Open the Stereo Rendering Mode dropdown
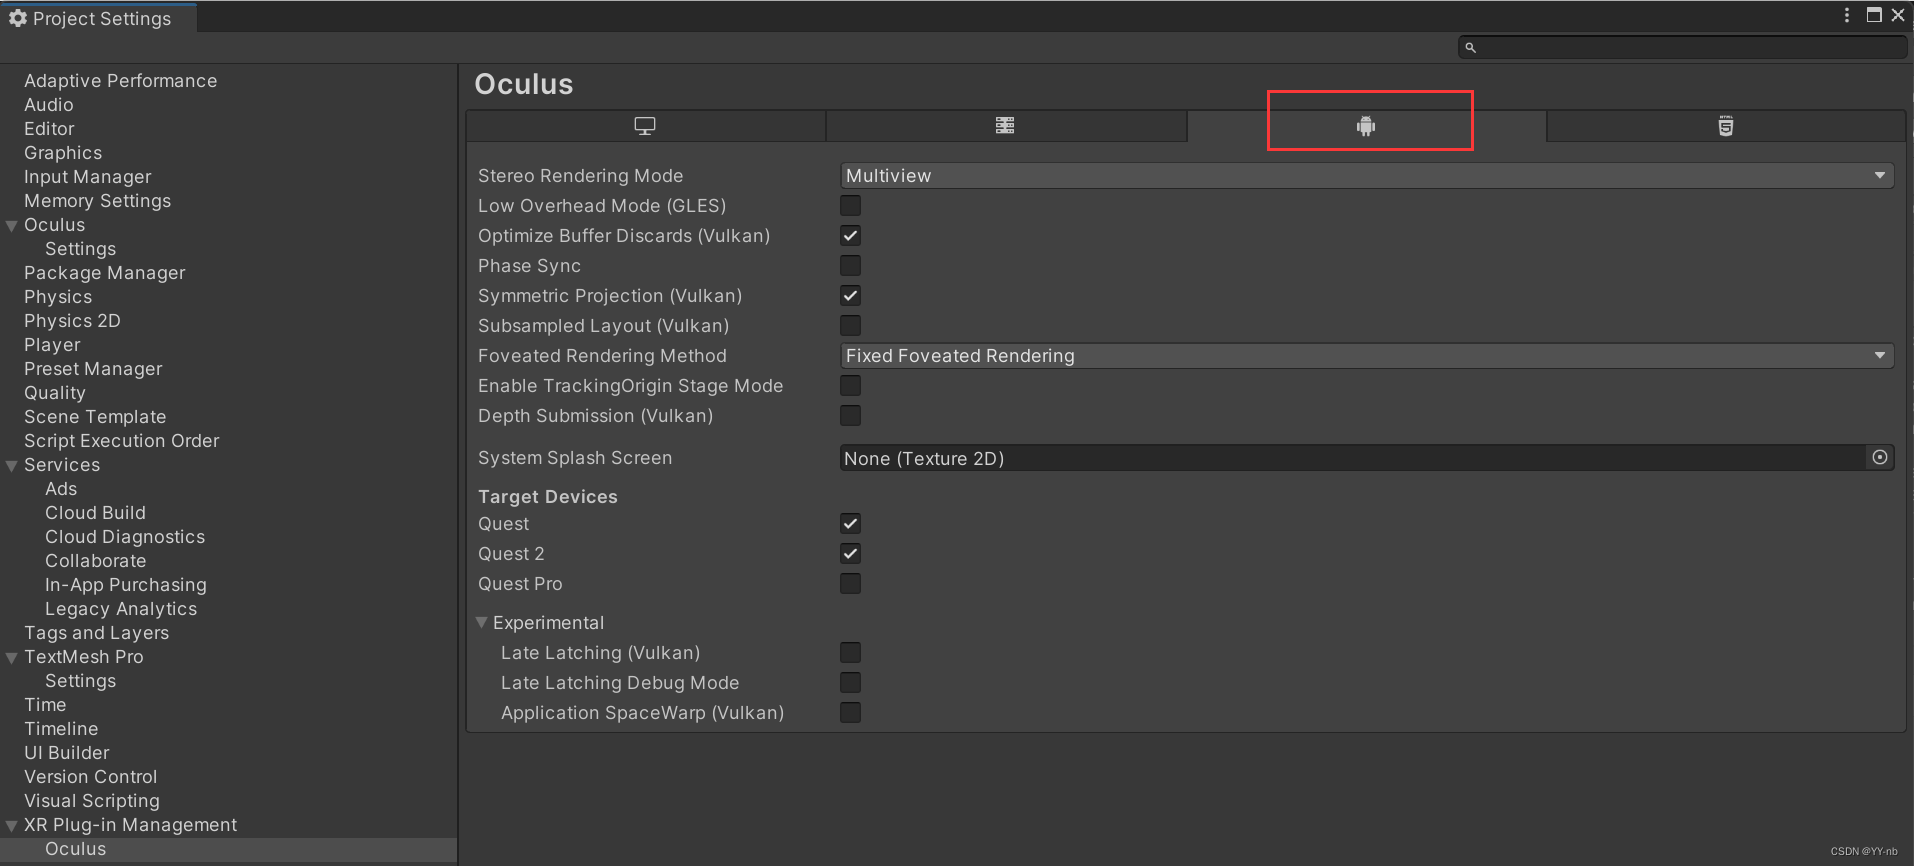 (1366, 176)
